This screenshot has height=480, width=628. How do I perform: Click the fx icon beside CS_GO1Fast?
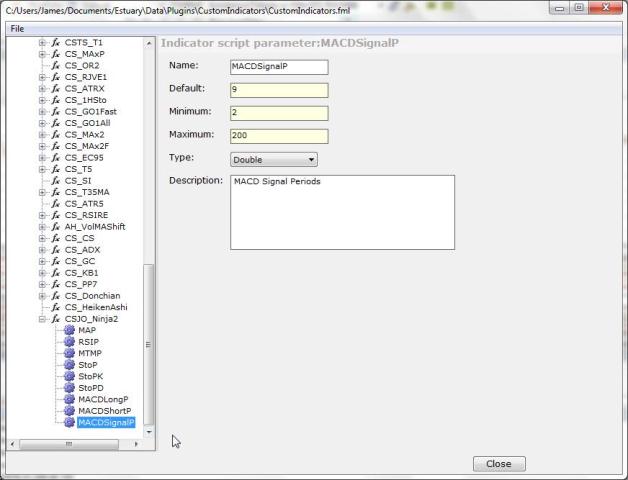(x=56, y=112)
